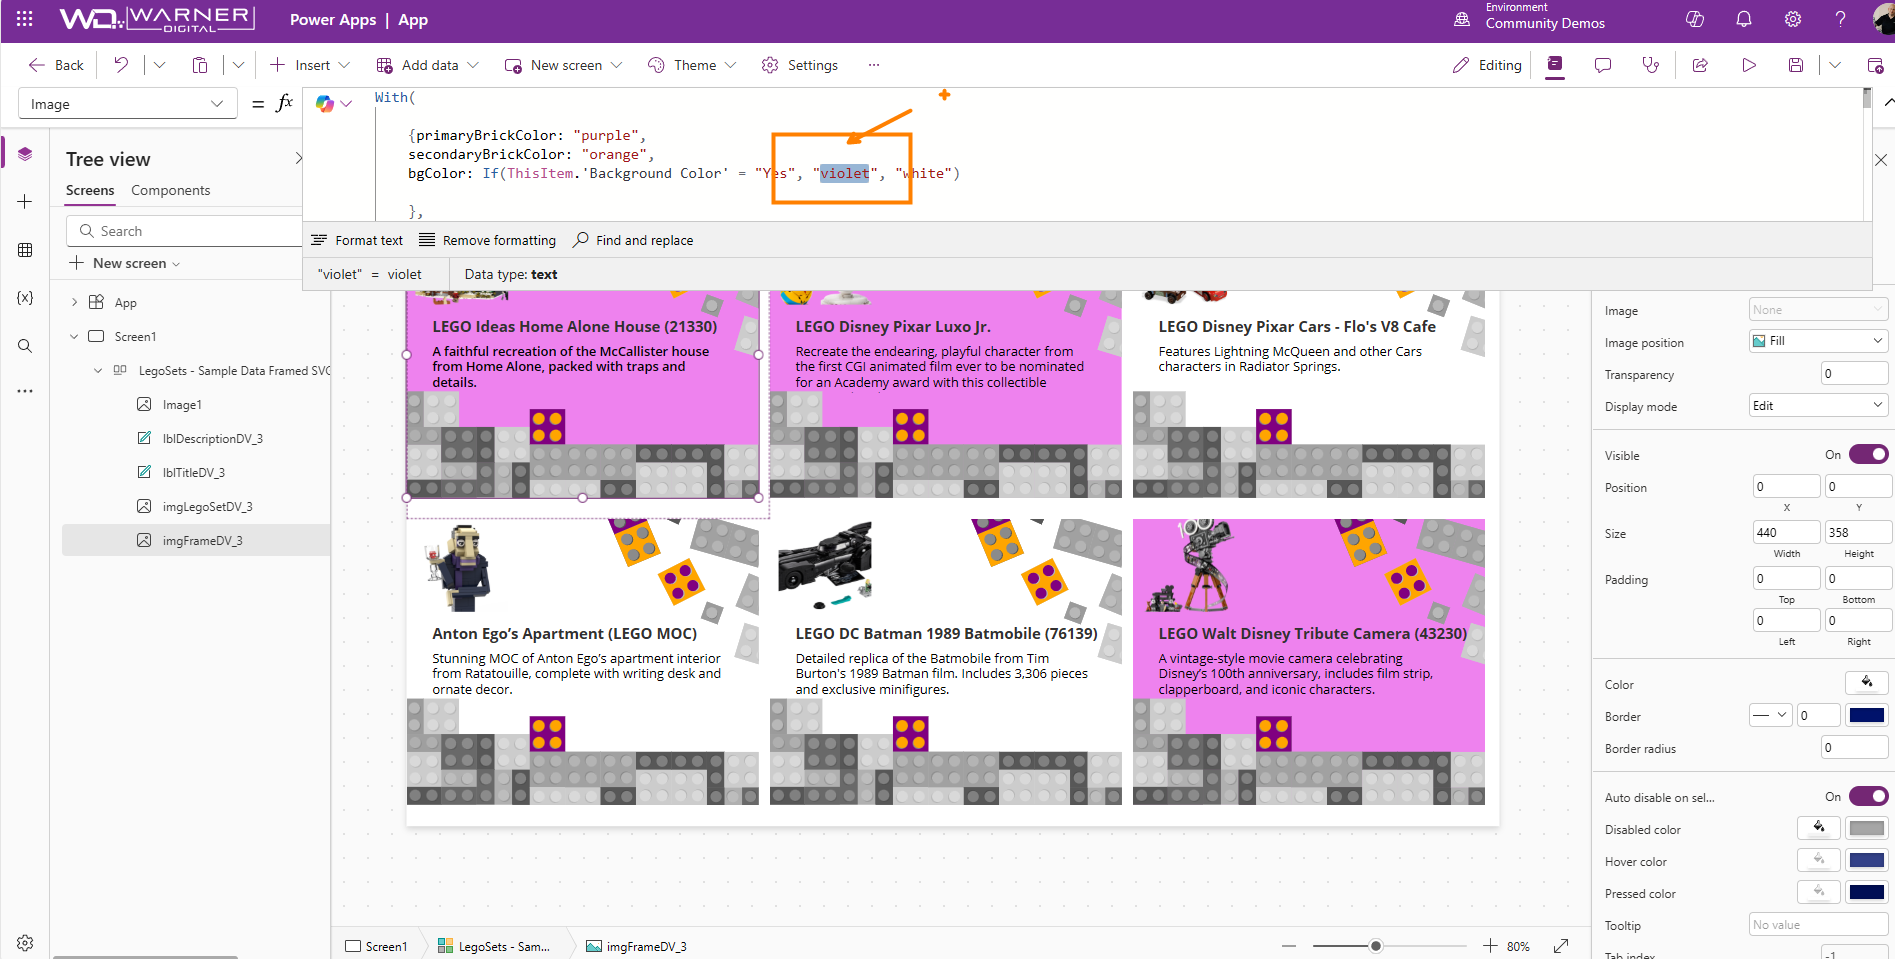1895x959 pixels.
Task: Open the Insert menu
Action: [x=310, y=65]
